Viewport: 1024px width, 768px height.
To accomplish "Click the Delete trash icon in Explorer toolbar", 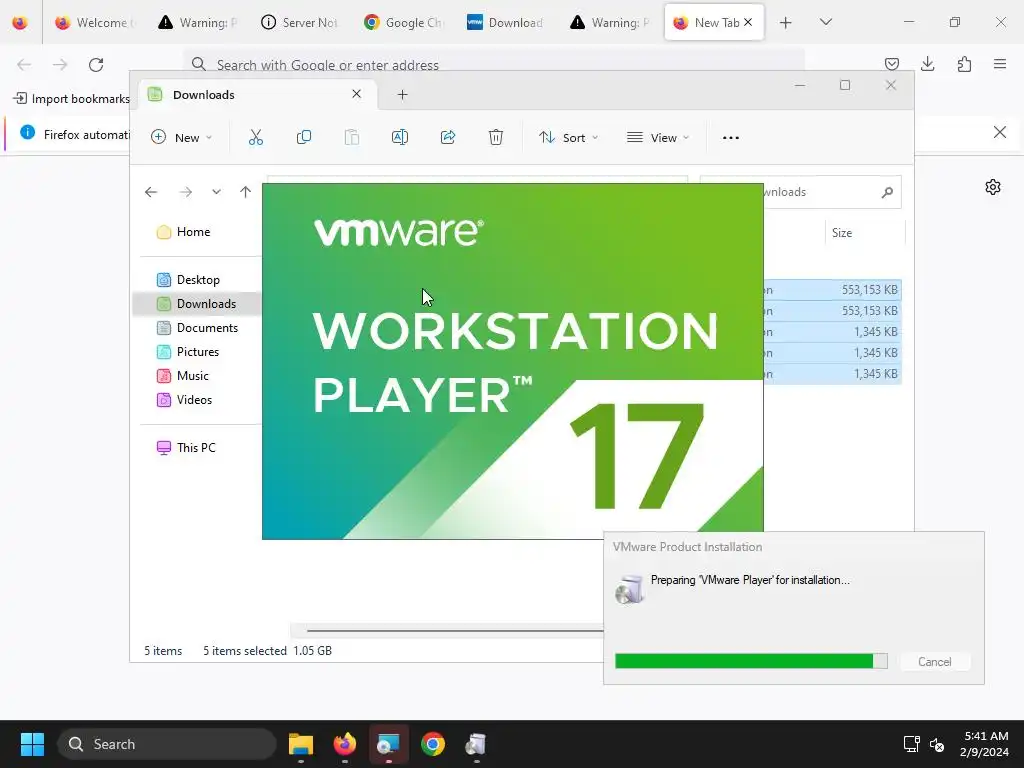I will [496, 137].
